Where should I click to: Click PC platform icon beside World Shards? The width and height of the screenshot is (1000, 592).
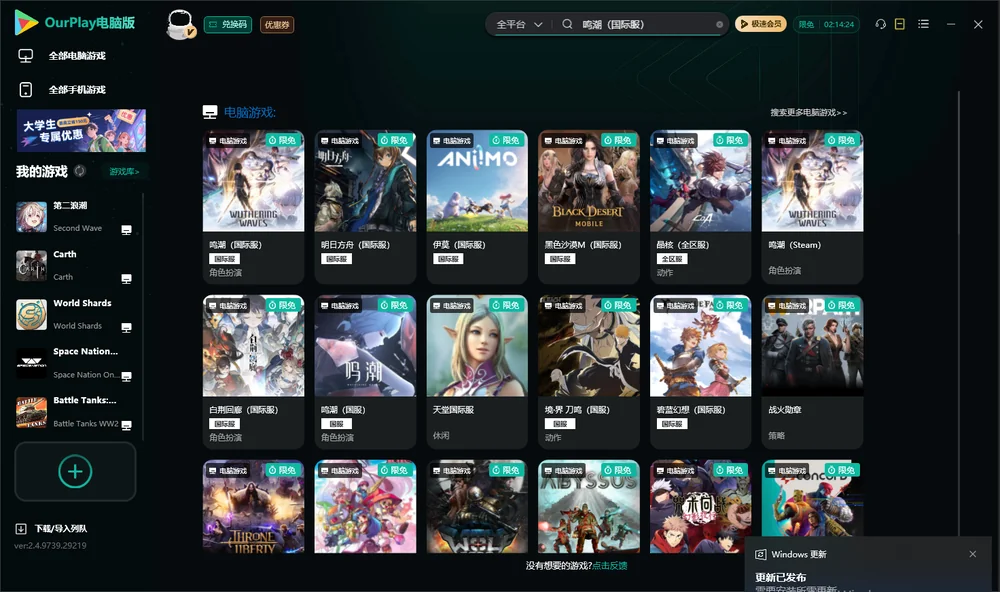click(x=126, y=327)
